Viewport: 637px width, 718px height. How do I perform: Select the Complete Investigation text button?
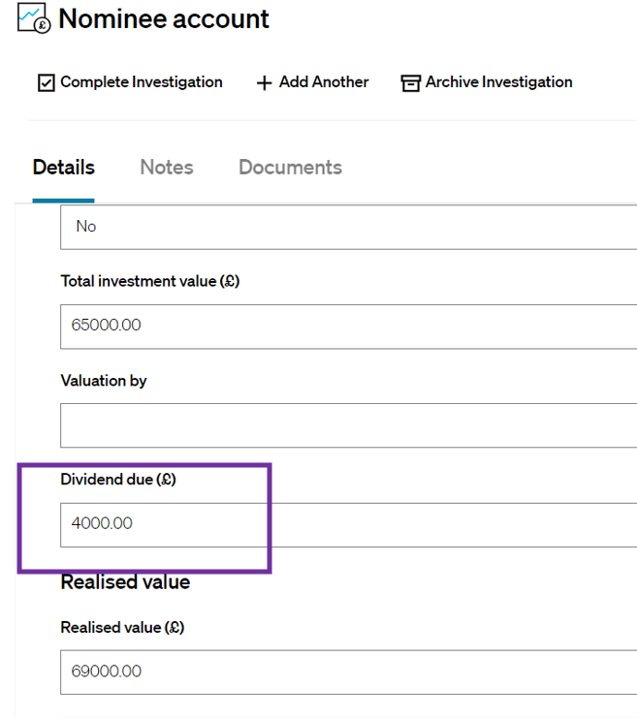click(141, 82)
